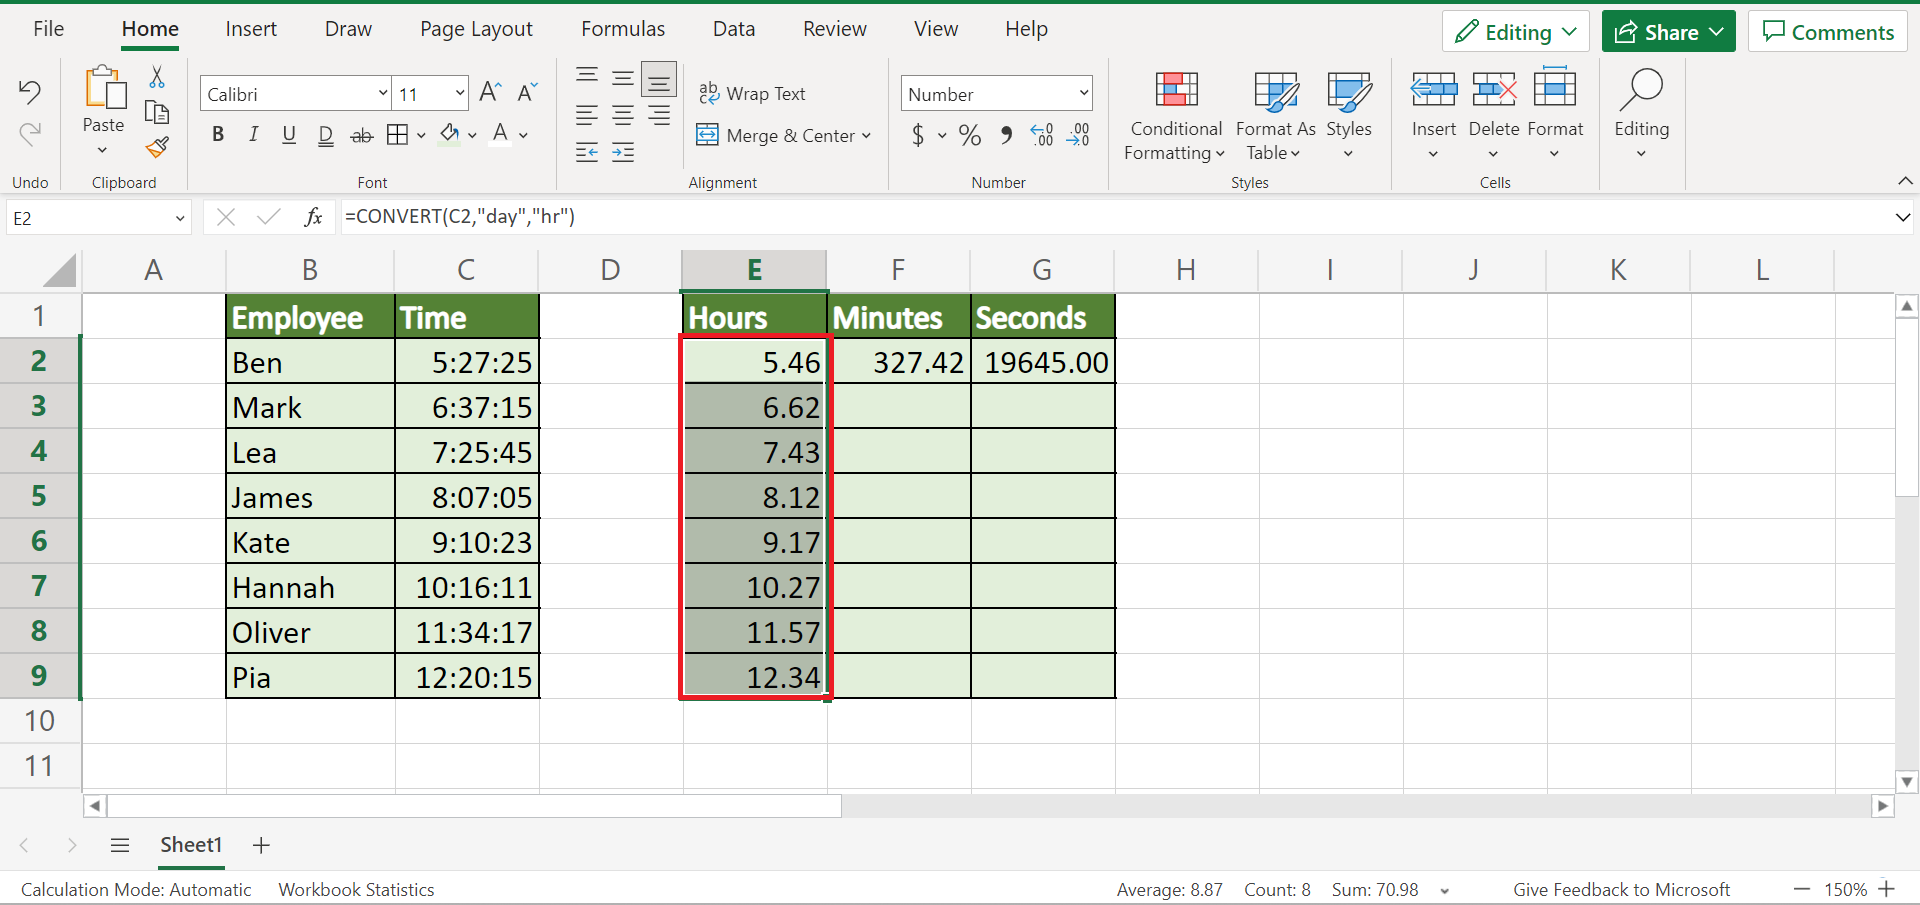Open the Number format dropdown
The width and height of the screenshot is (1920, 905).
coord(1084,93)
